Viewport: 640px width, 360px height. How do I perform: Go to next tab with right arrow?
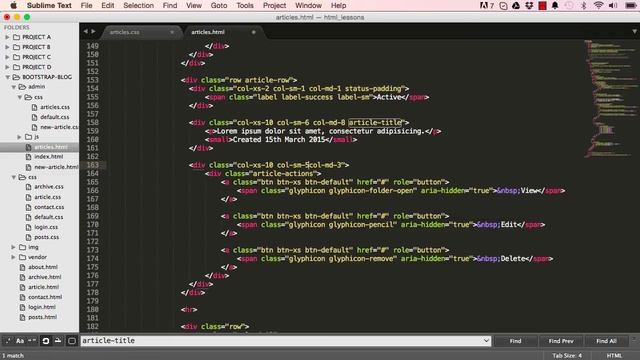pos(93,31)
